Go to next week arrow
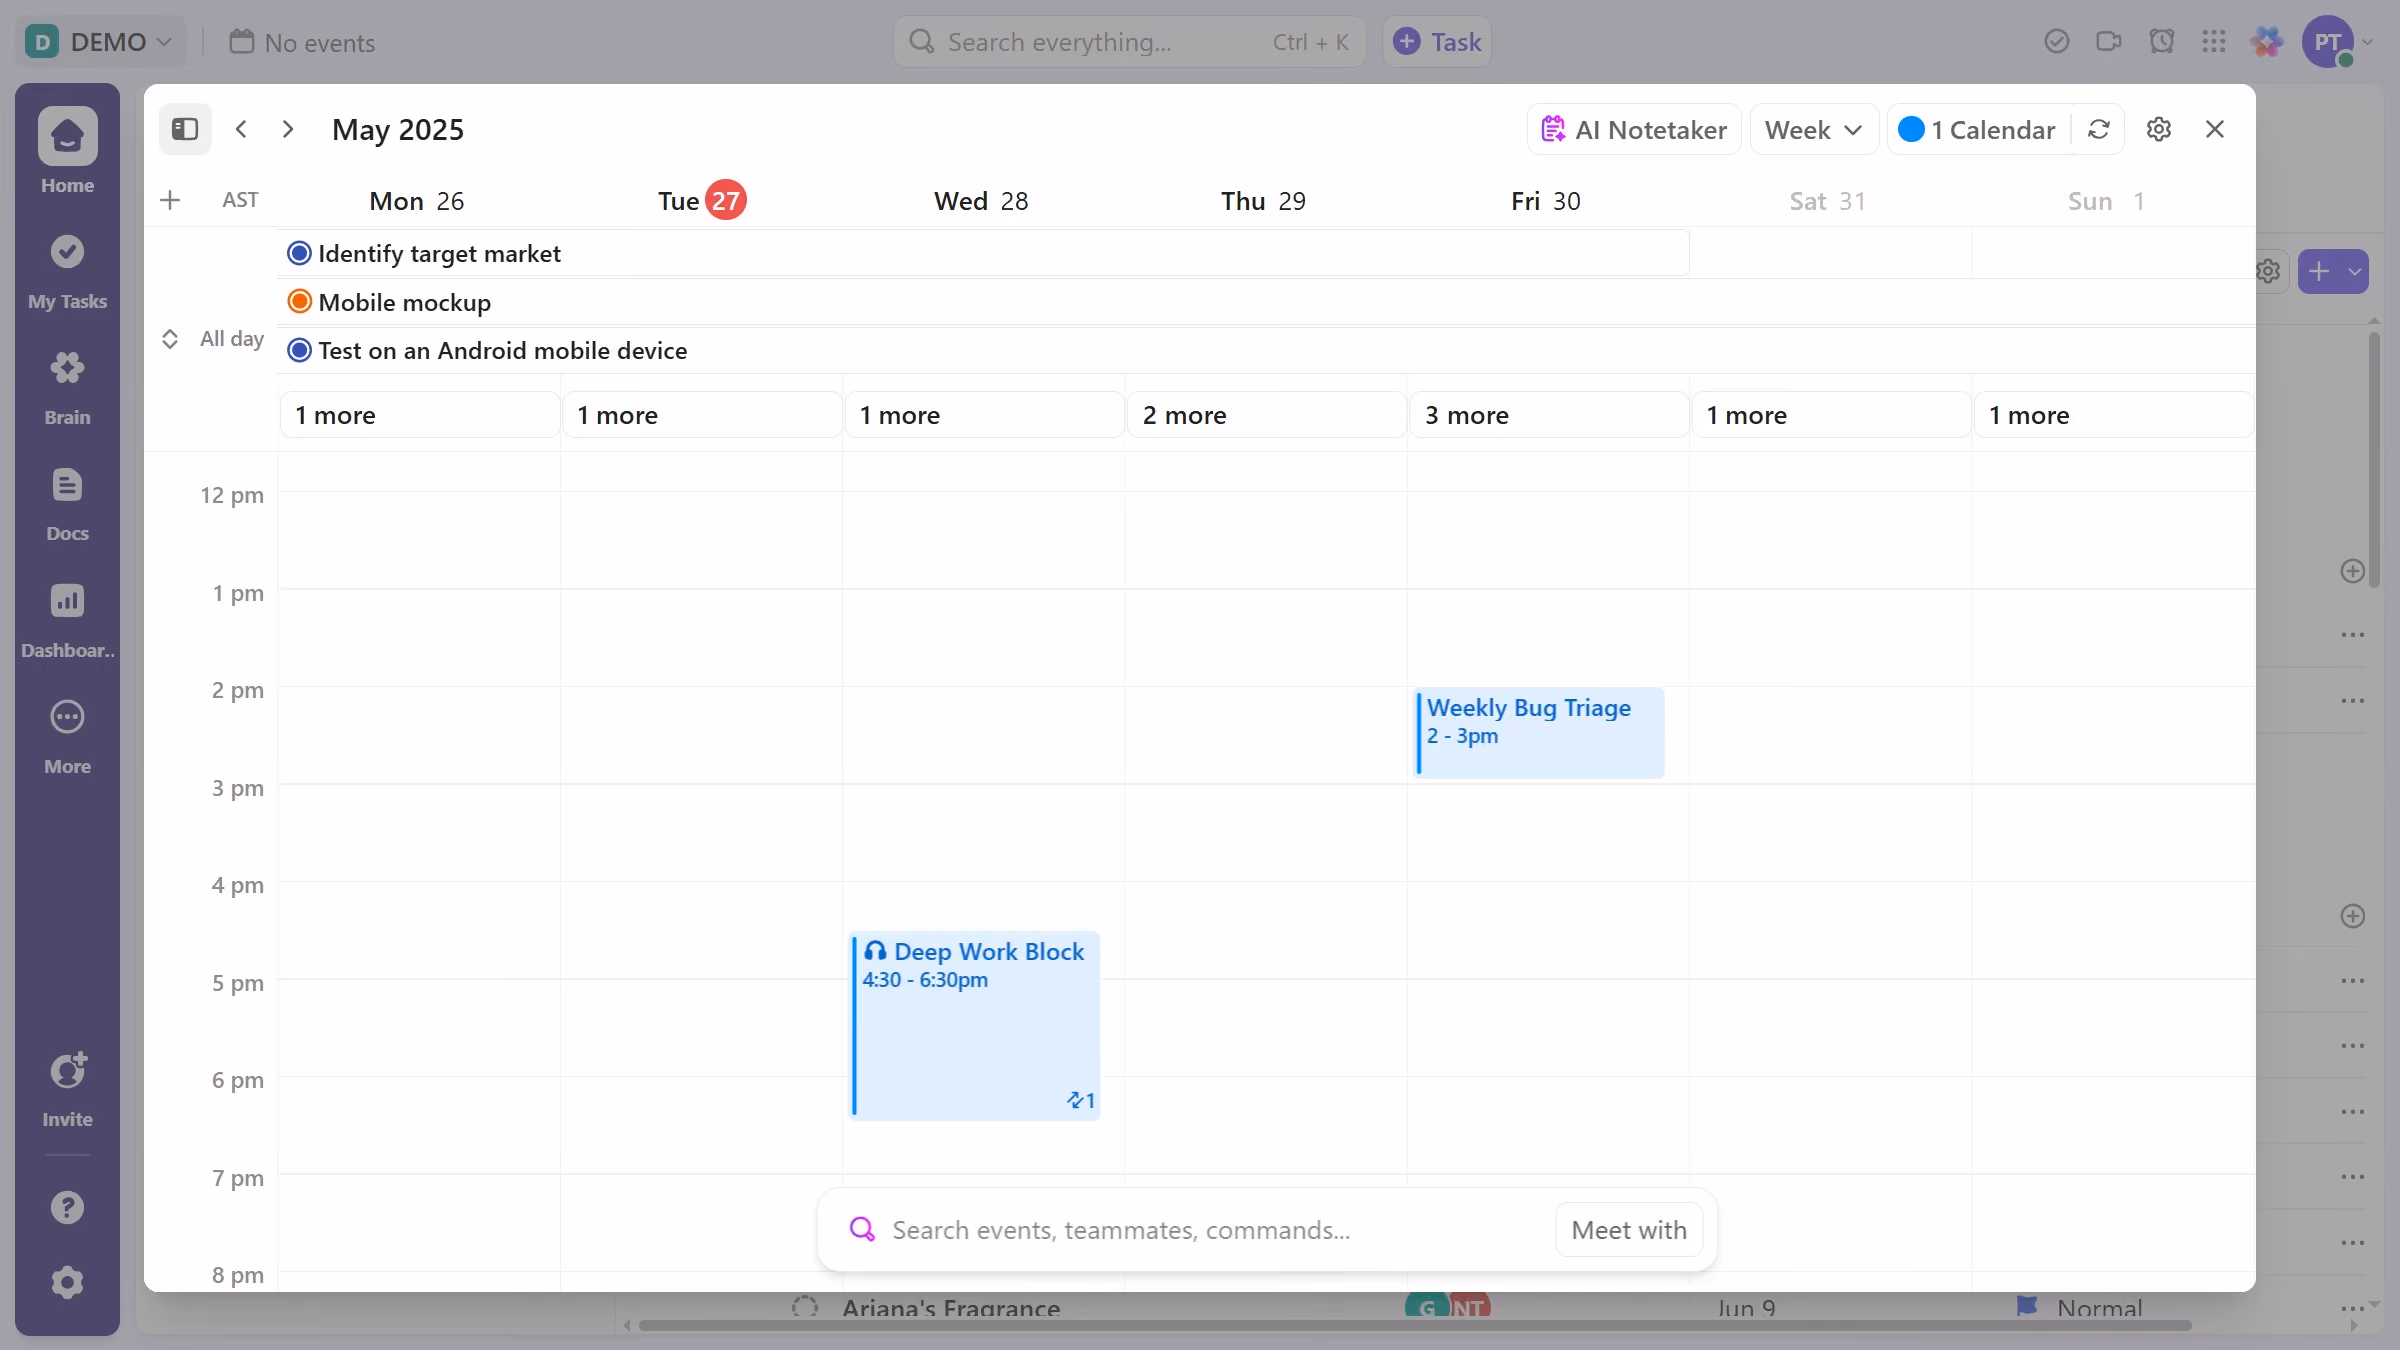 [288, 129]
